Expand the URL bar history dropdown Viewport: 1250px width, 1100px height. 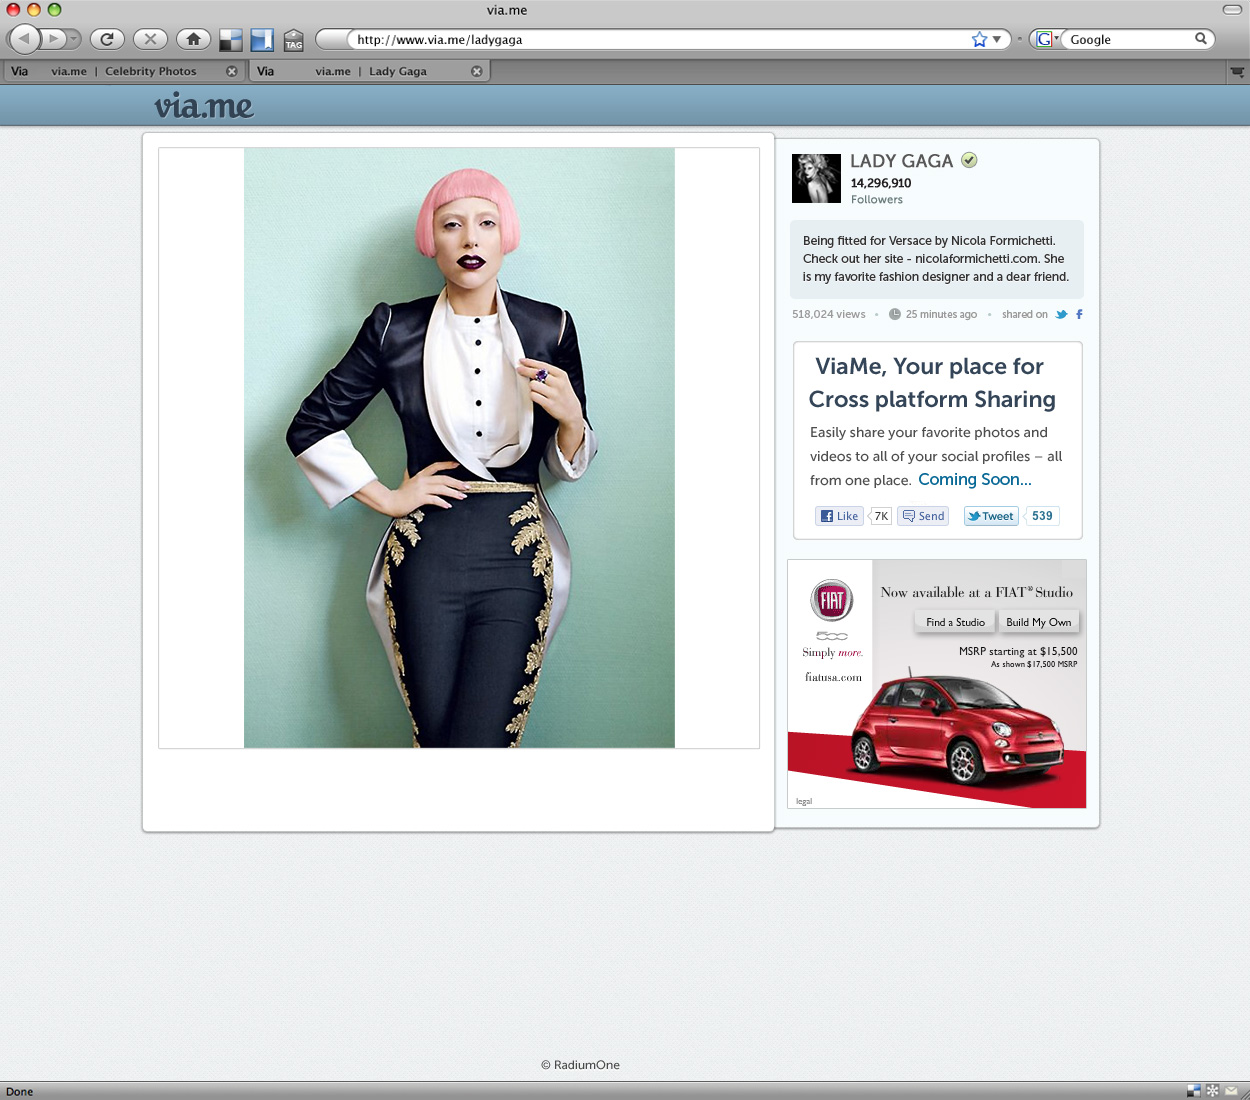pyautogui.click(x=997, y=40)
